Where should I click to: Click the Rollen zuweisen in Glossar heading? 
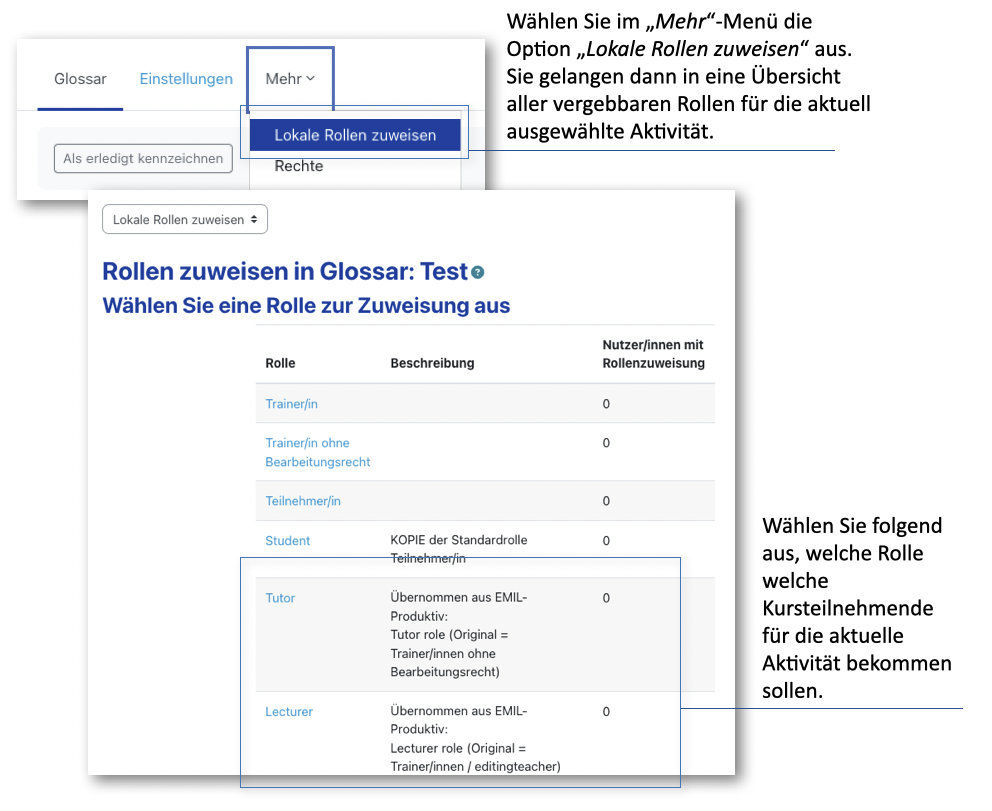285,272
